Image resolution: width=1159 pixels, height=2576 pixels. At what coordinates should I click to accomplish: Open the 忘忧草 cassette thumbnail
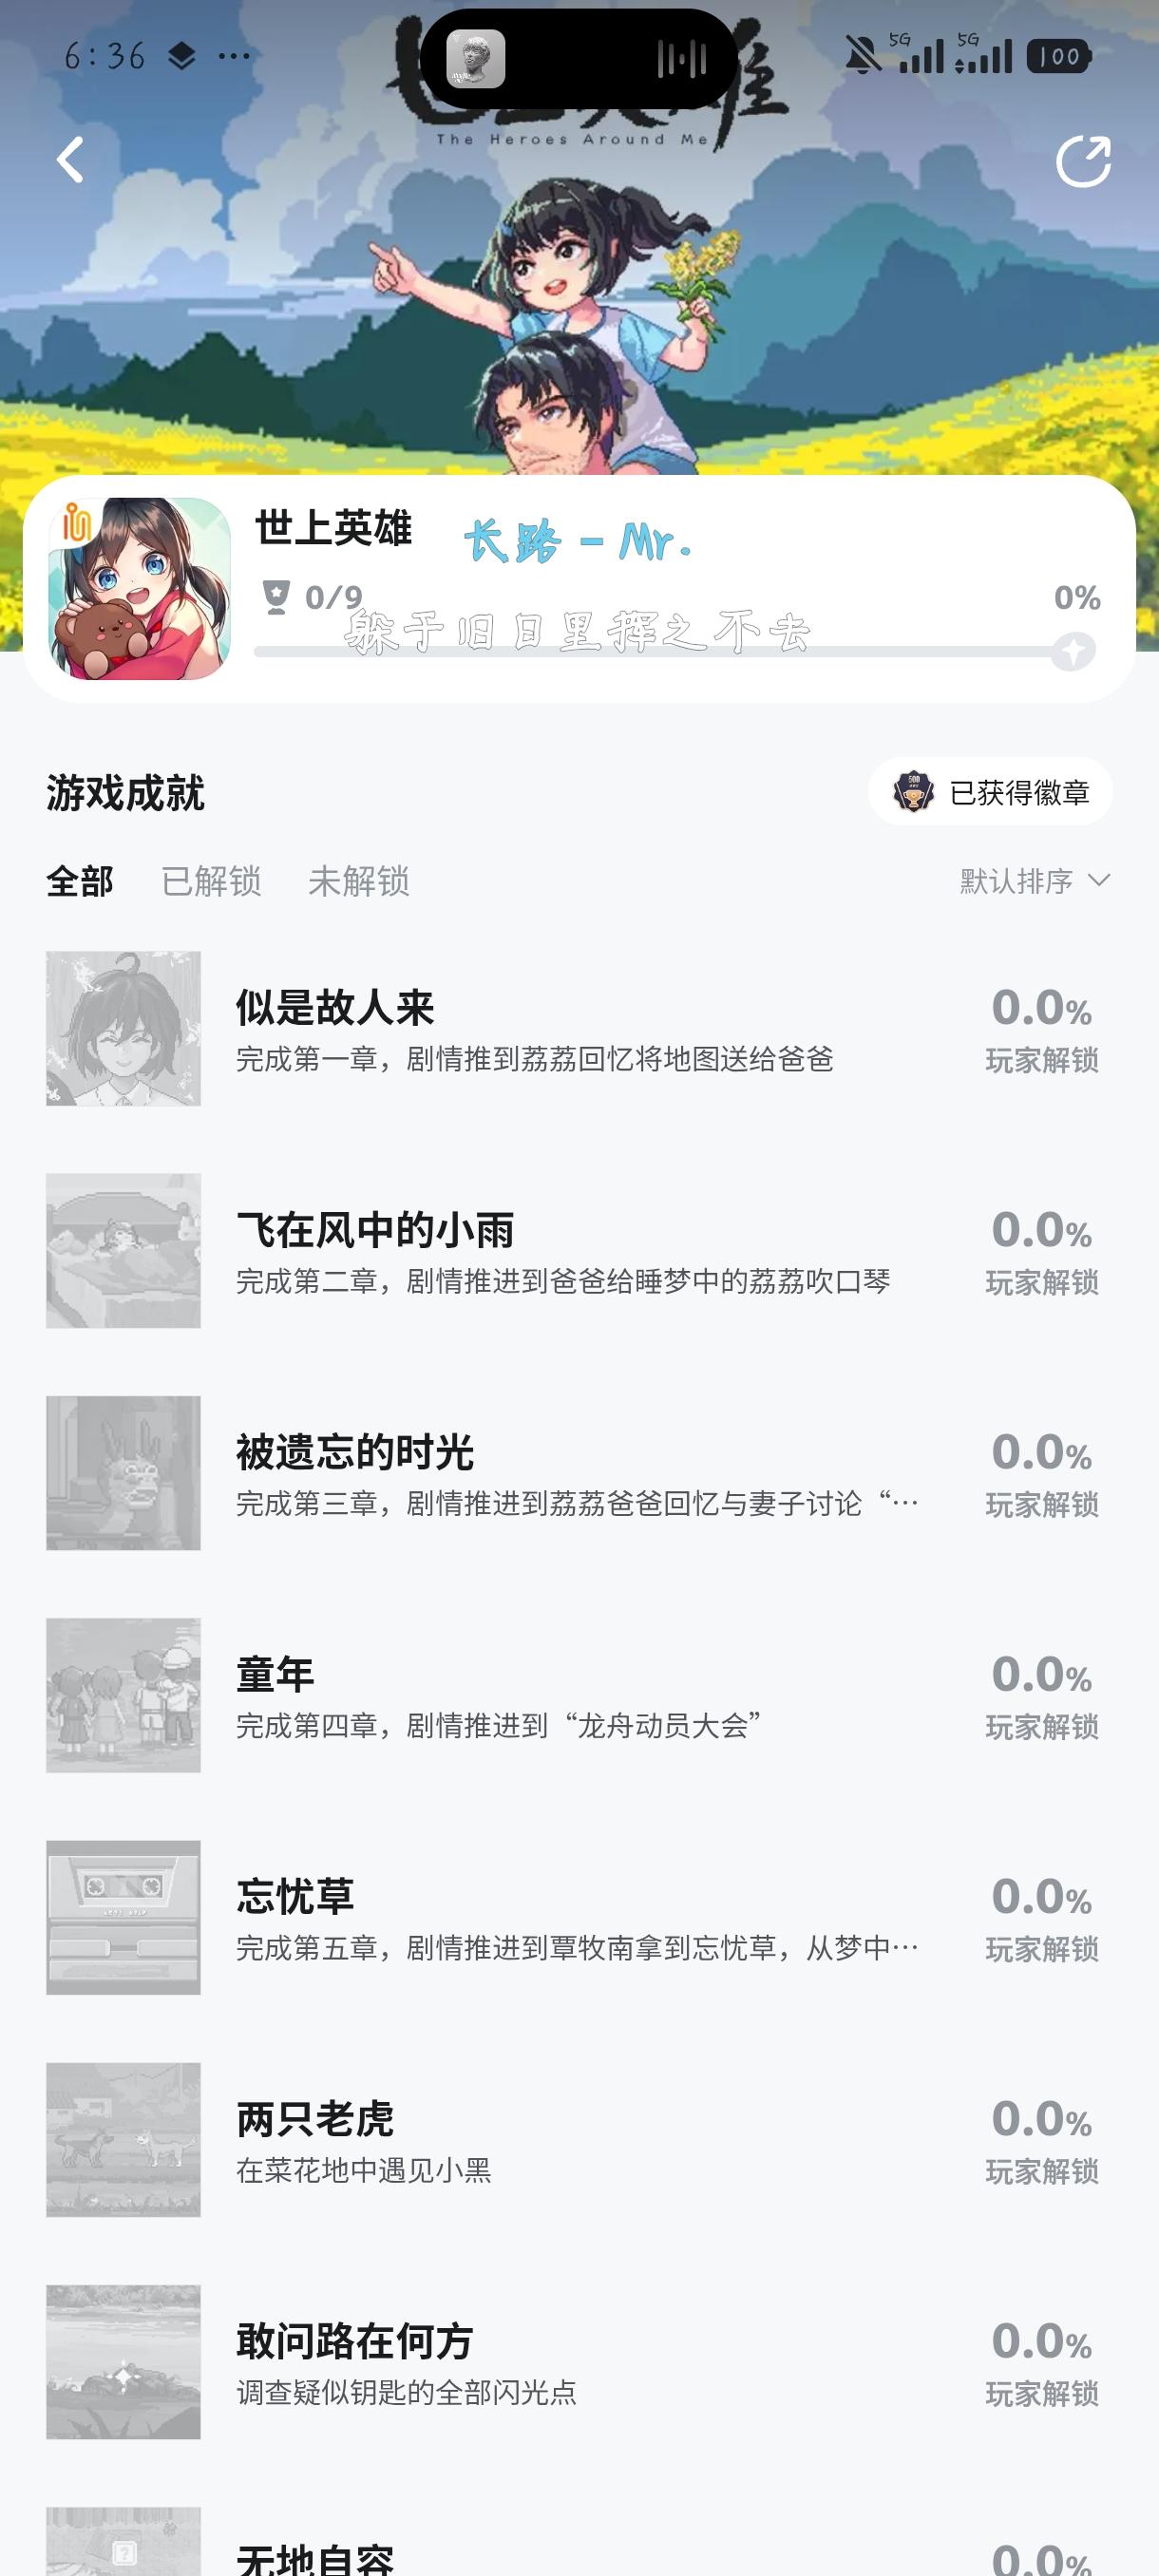click(123, 1917)
